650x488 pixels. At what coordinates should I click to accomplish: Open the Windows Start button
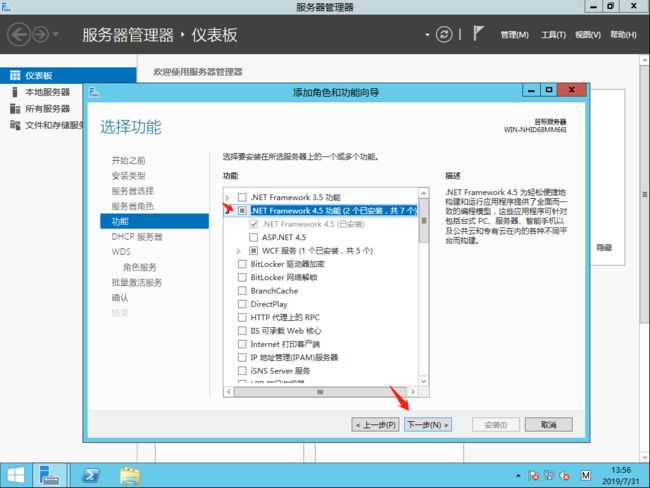[x=16, y=475]
